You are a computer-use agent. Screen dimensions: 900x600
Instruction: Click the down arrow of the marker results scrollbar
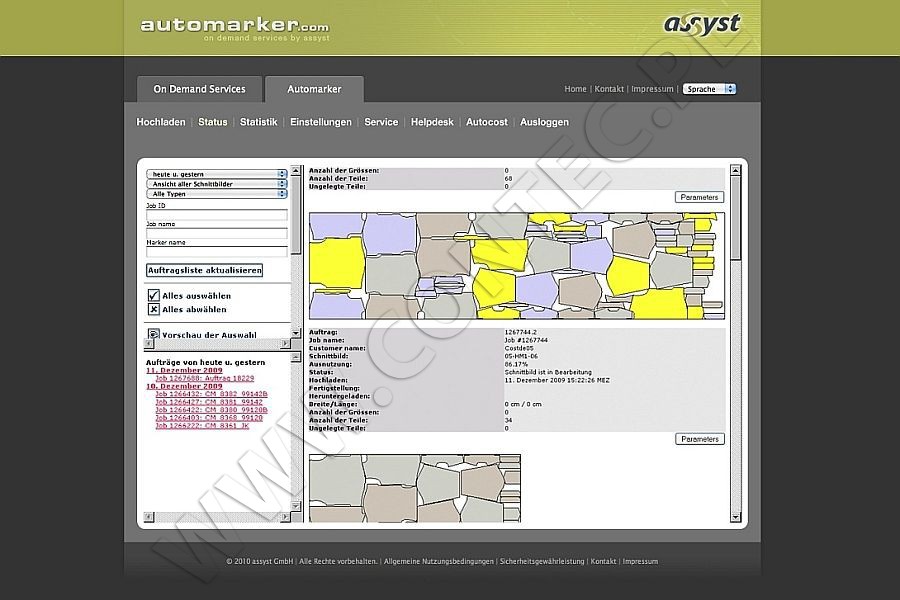pos(735,517)
